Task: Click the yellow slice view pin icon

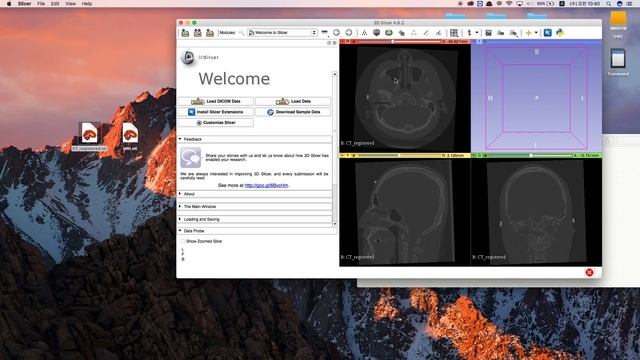Action: 342,156
